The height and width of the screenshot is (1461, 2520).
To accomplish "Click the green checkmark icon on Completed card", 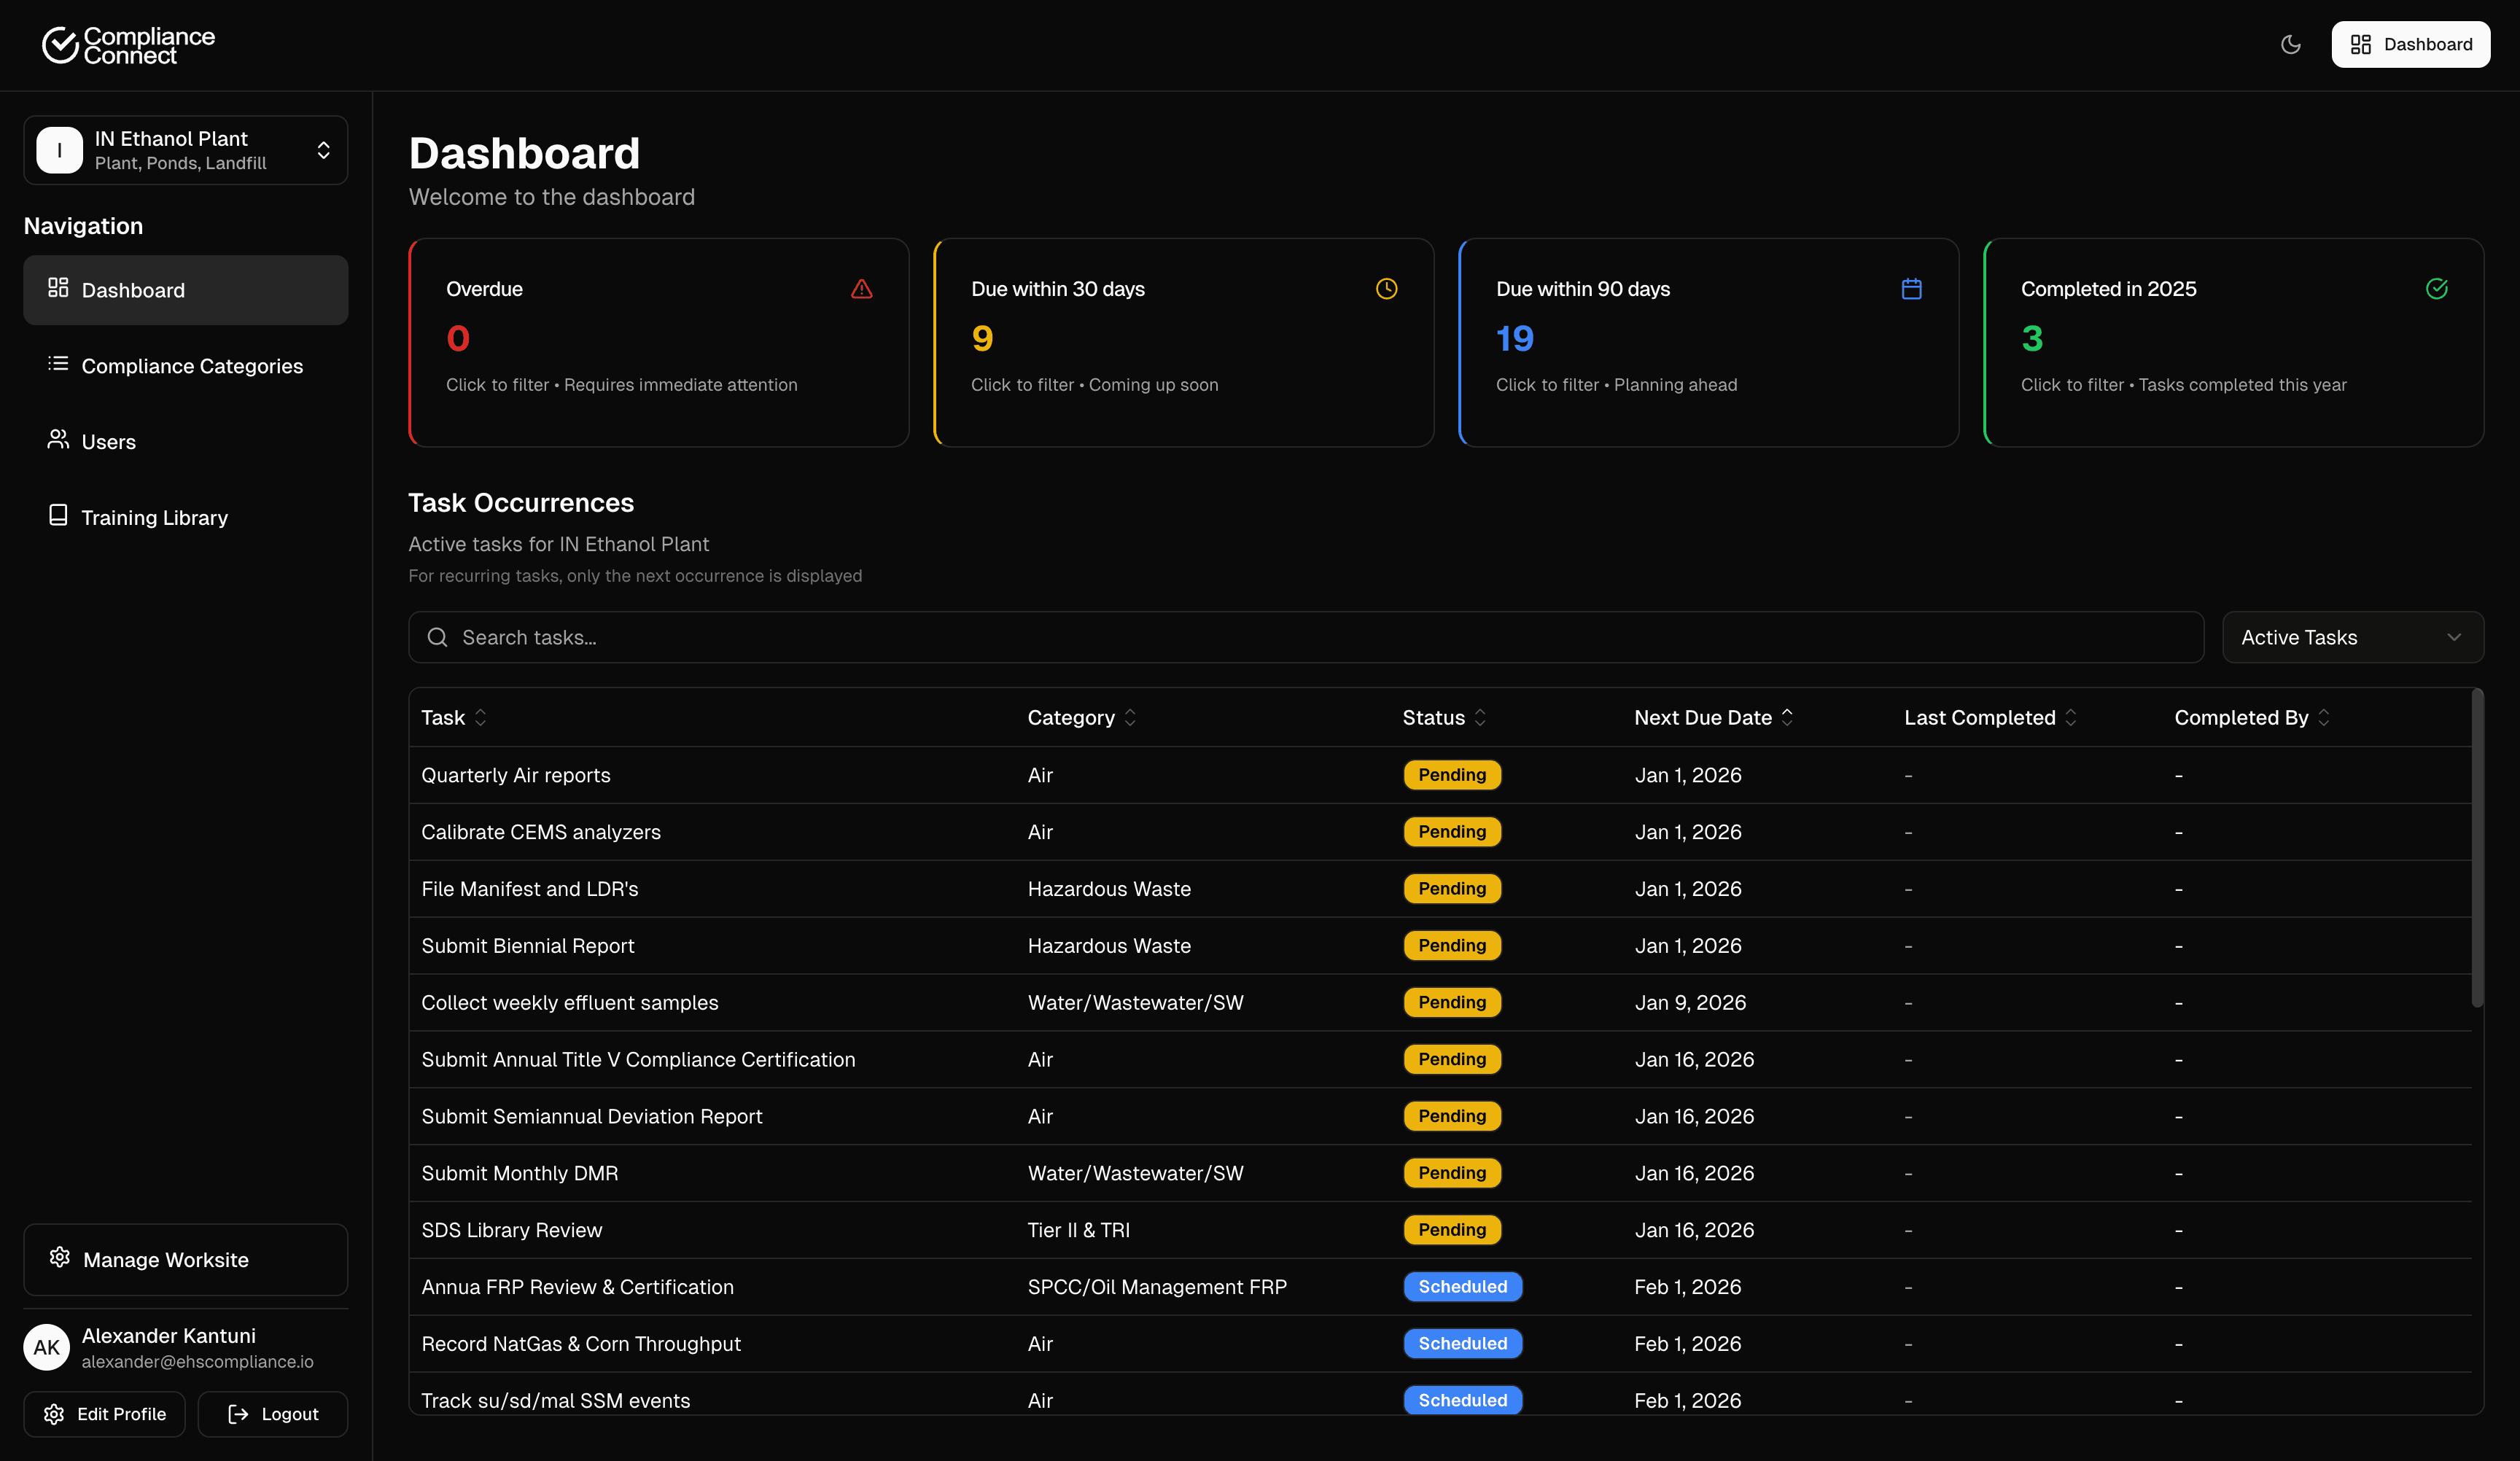I will coord(2436,289).
